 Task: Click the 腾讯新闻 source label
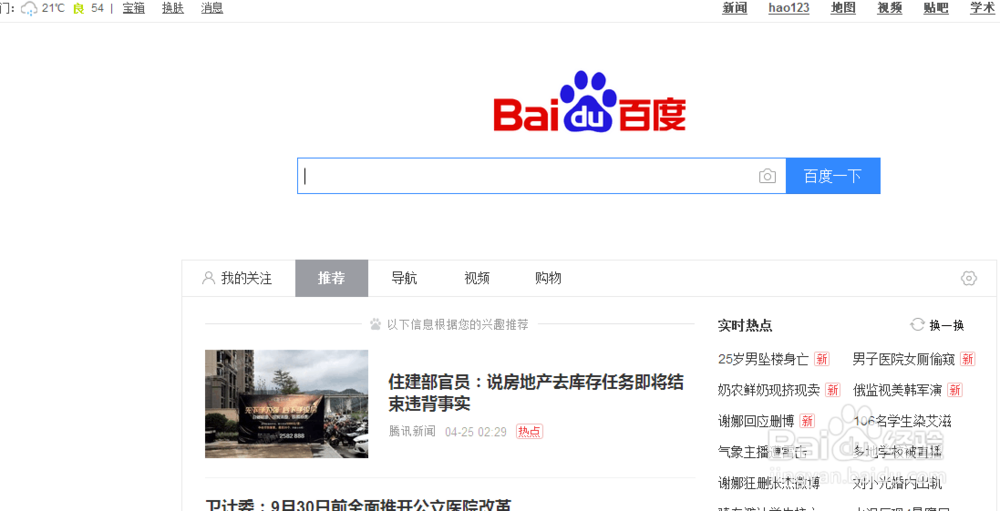coord(412,432)
